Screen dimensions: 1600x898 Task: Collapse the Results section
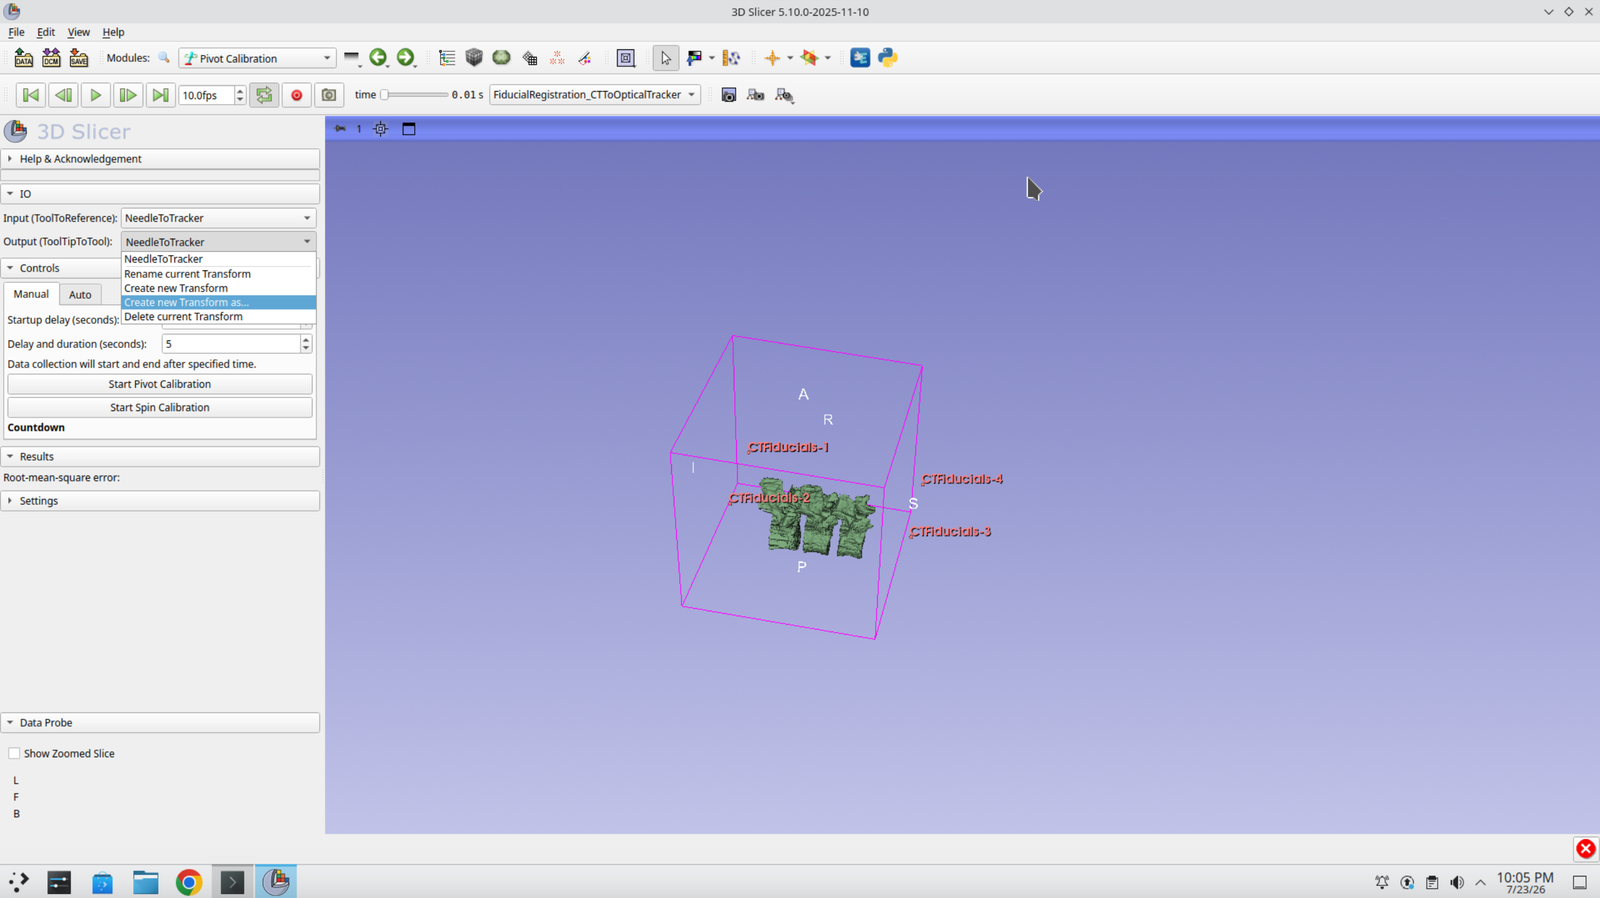[160, 457]
